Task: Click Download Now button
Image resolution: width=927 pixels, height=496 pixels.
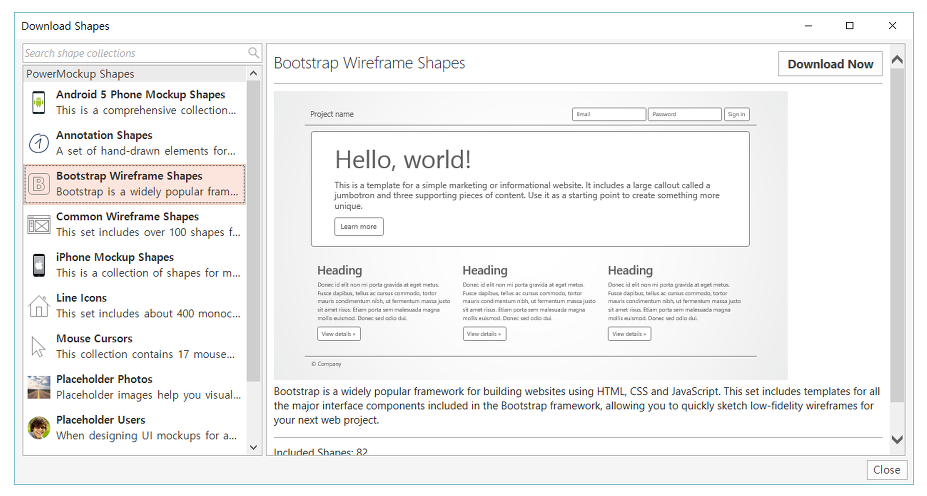Action: coord(830,64)
